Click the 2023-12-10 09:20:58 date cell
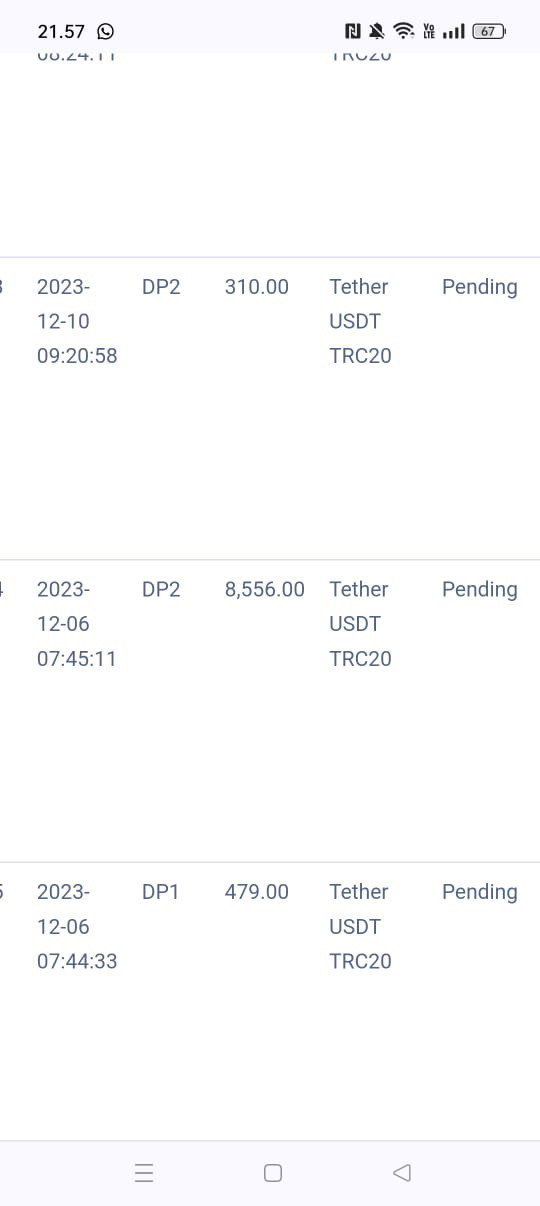The width and height of the screenshot is (540, 1206). [x=77, y=321]
